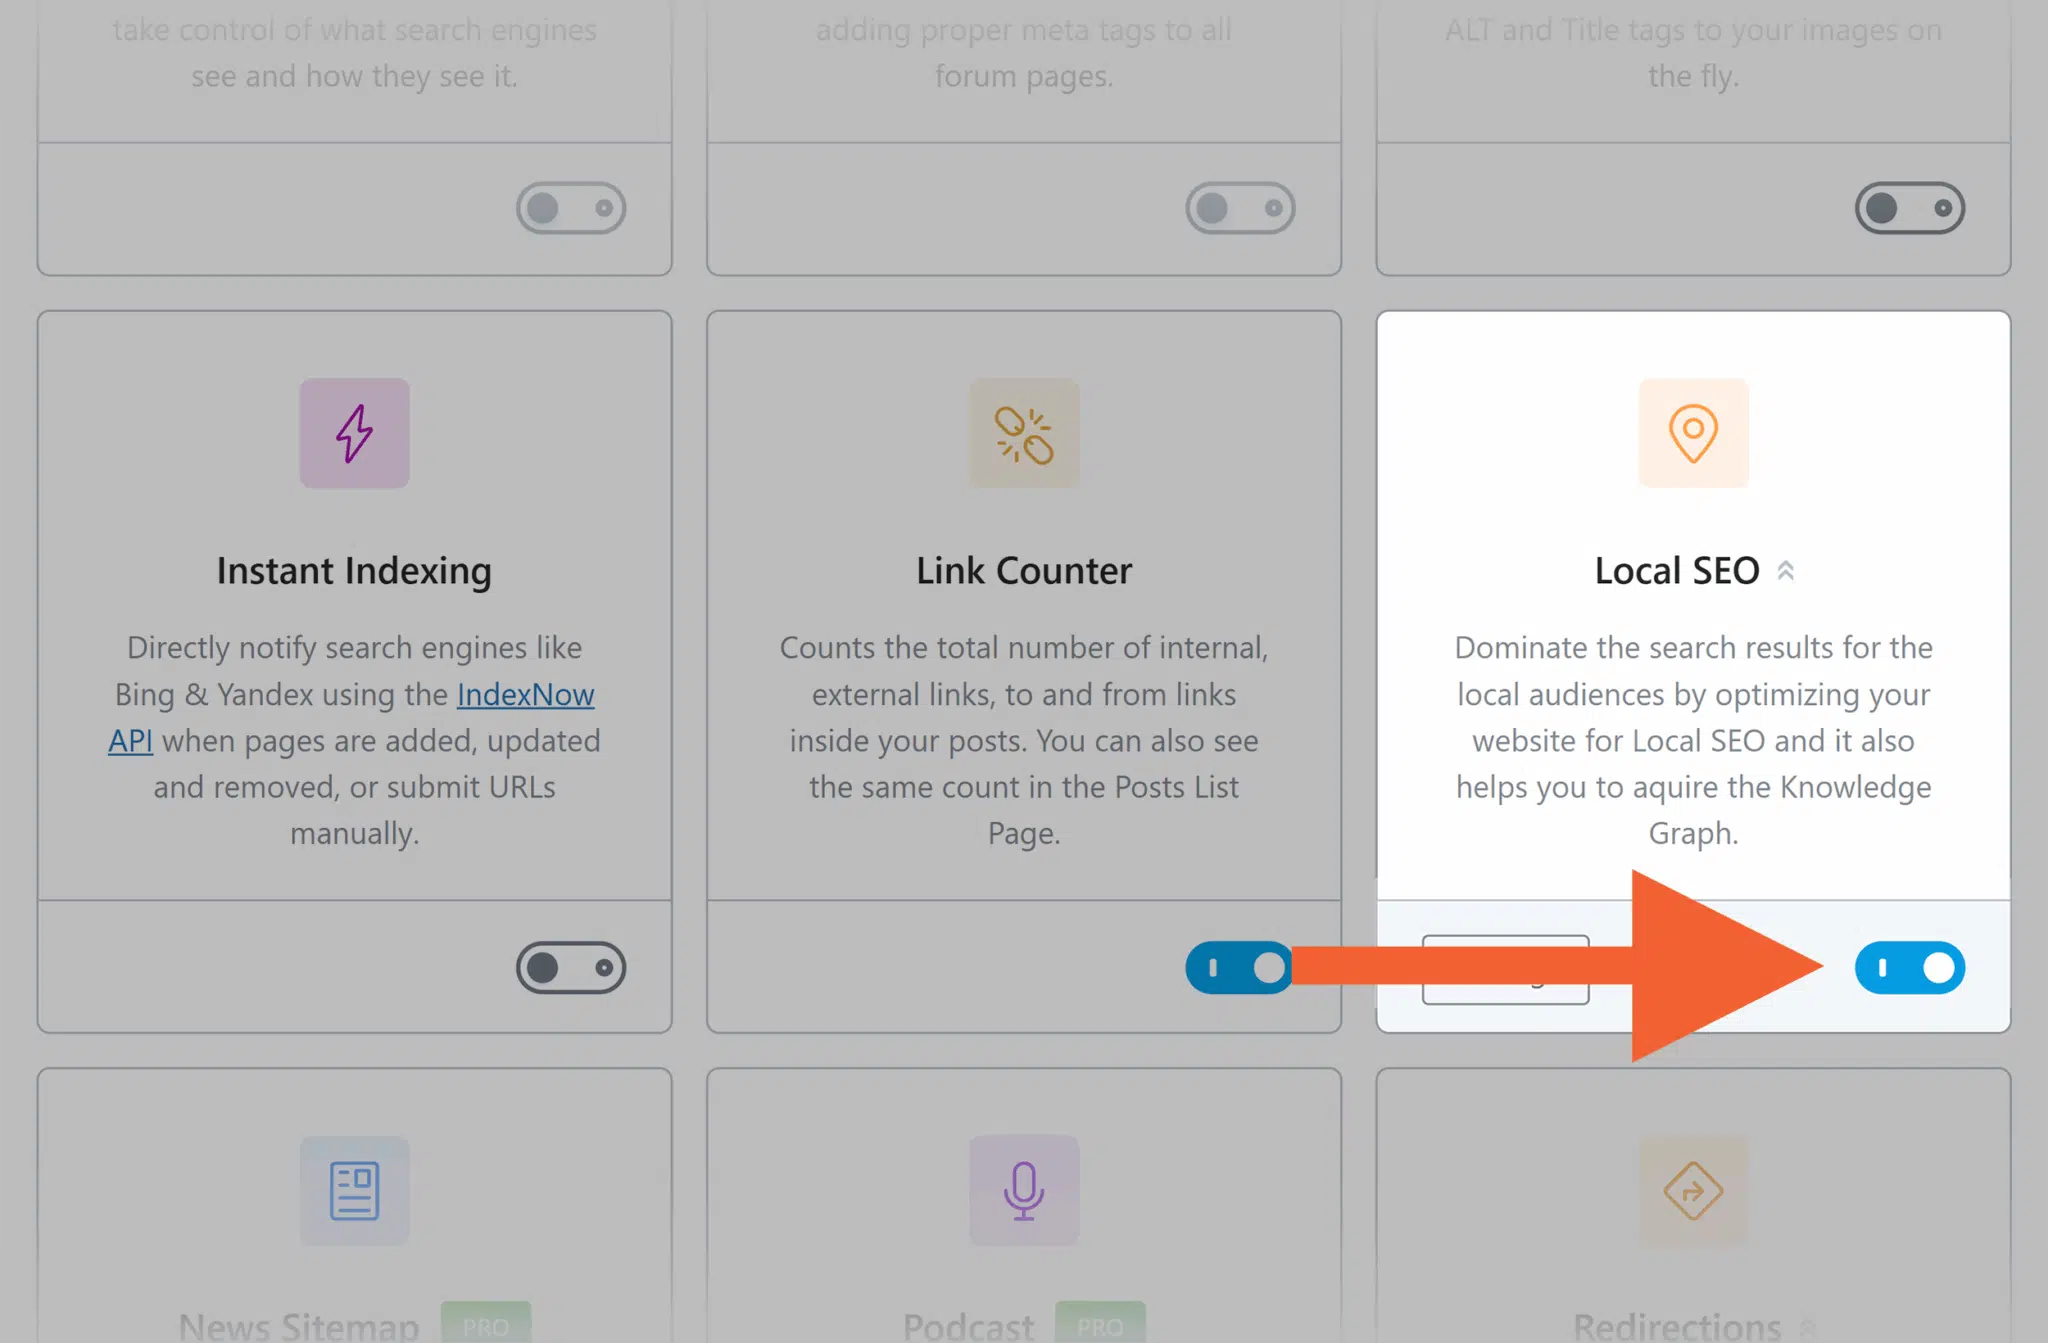Enable the Instant Indexing module toggle

(571, 967)
